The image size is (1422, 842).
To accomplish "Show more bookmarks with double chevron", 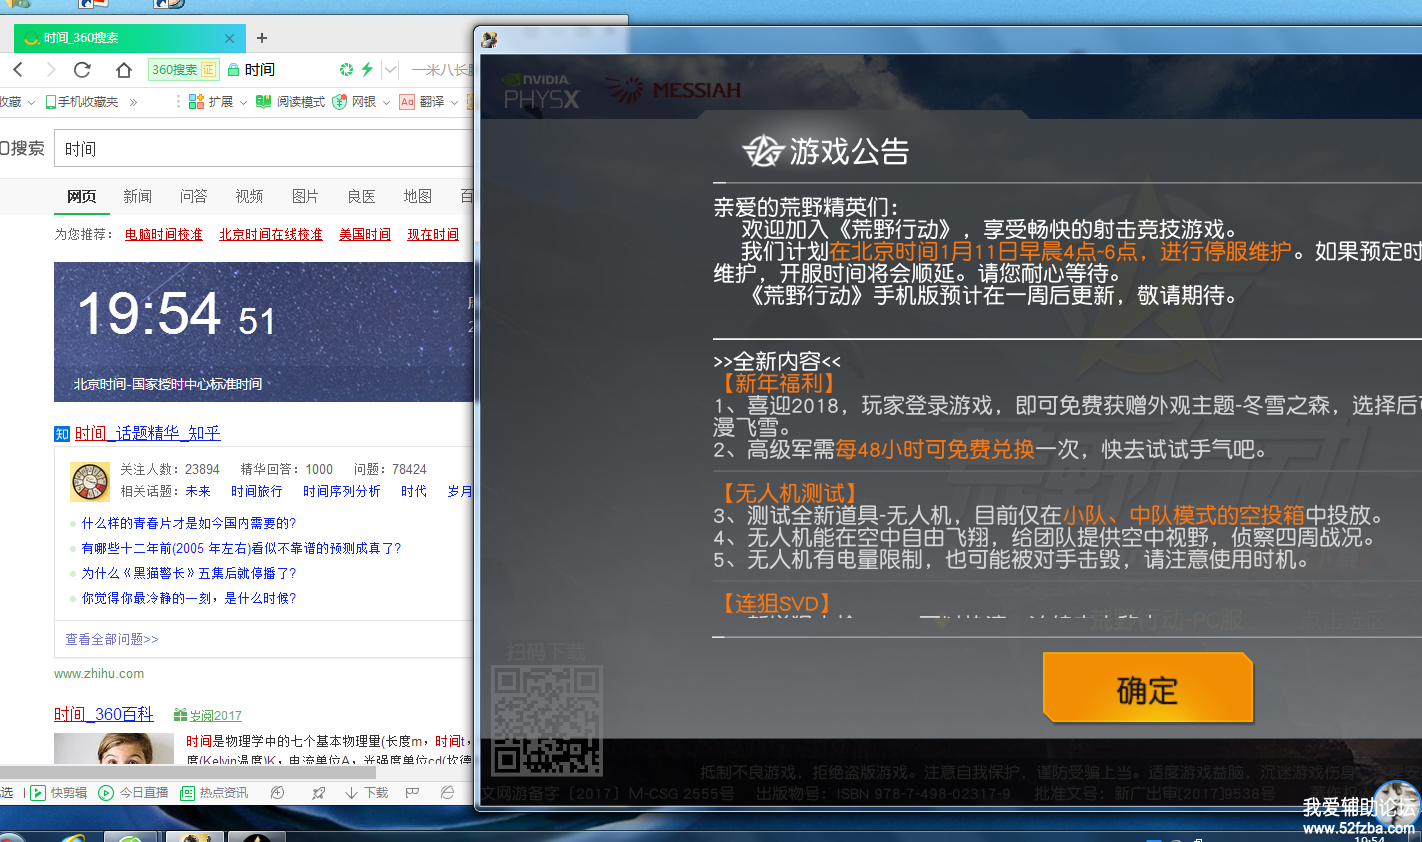I will tap(133, 102).
